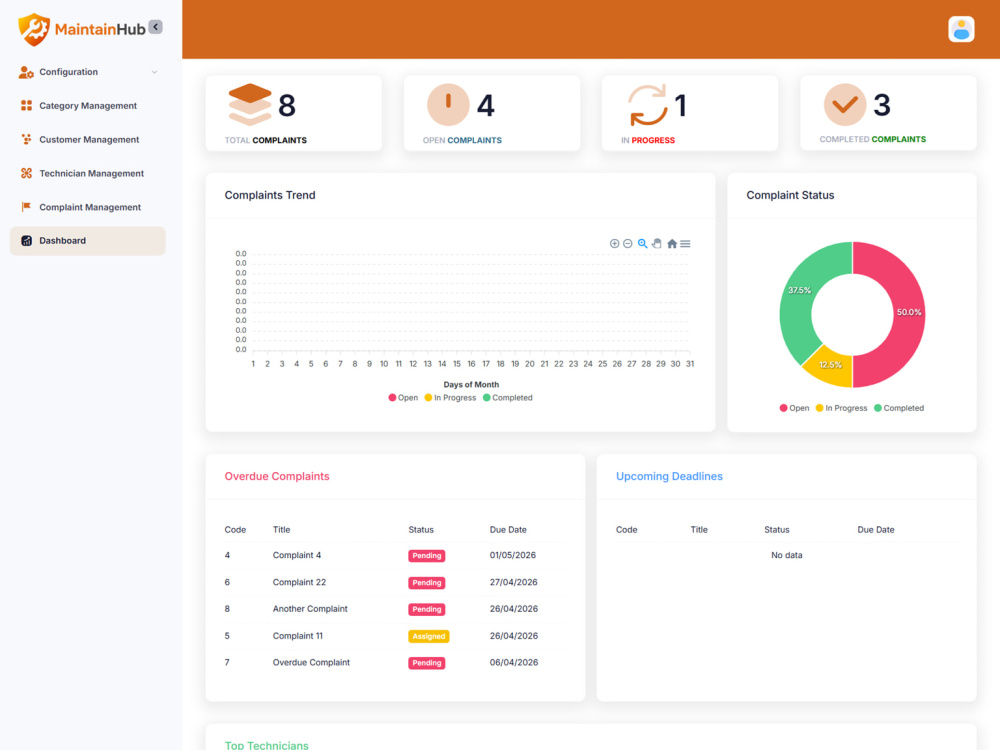
Task: Click the Configuration user-gear icon
Action: [x=26, y=72]
